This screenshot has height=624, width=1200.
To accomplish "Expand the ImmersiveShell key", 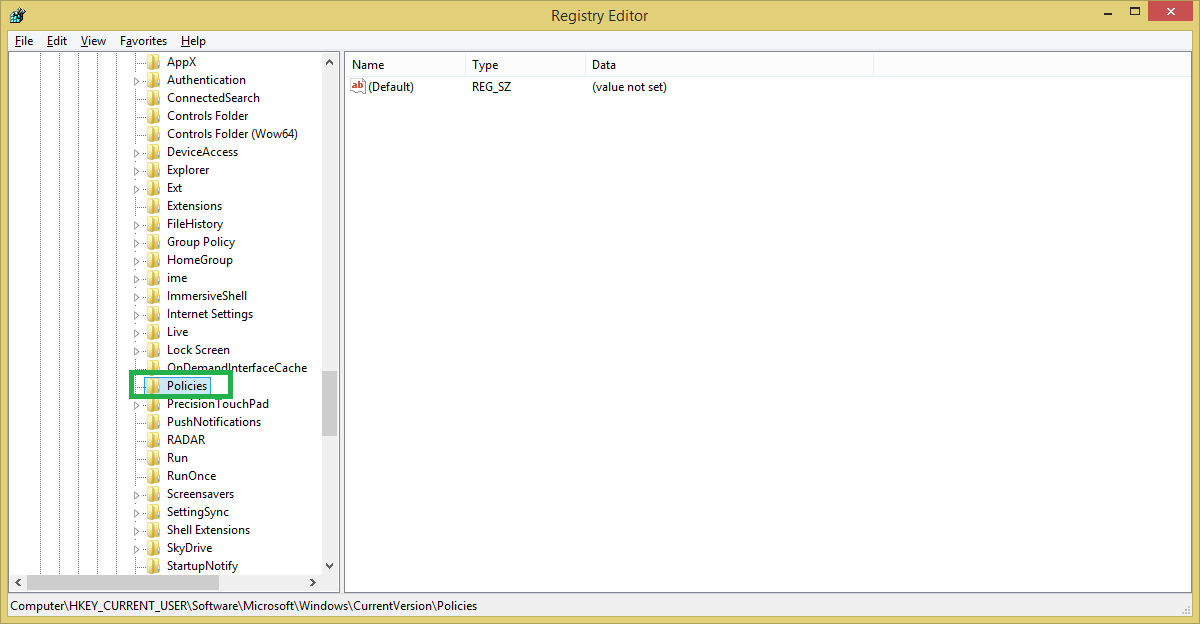I will [137, 297].
